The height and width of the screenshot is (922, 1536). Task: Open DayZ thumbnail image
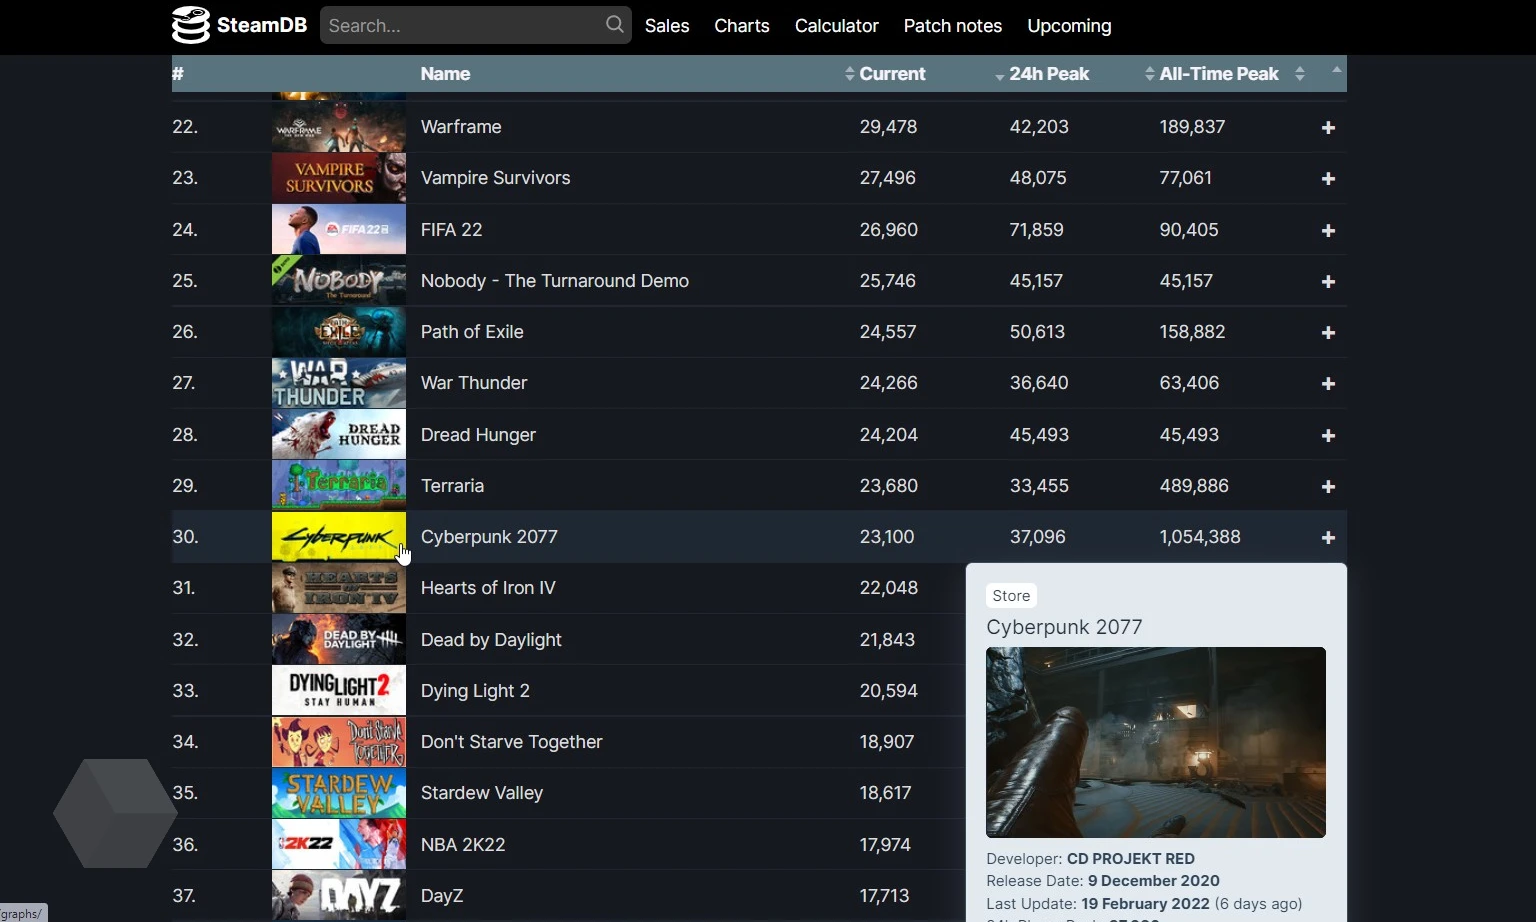coord(339,895)
